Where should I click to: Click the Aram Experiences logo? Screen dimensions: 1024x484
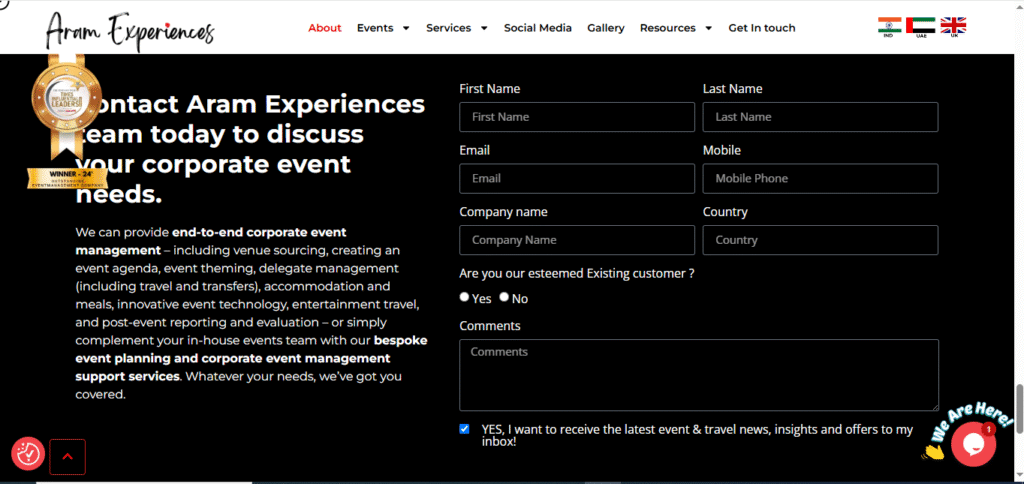(x=129, y=28)
